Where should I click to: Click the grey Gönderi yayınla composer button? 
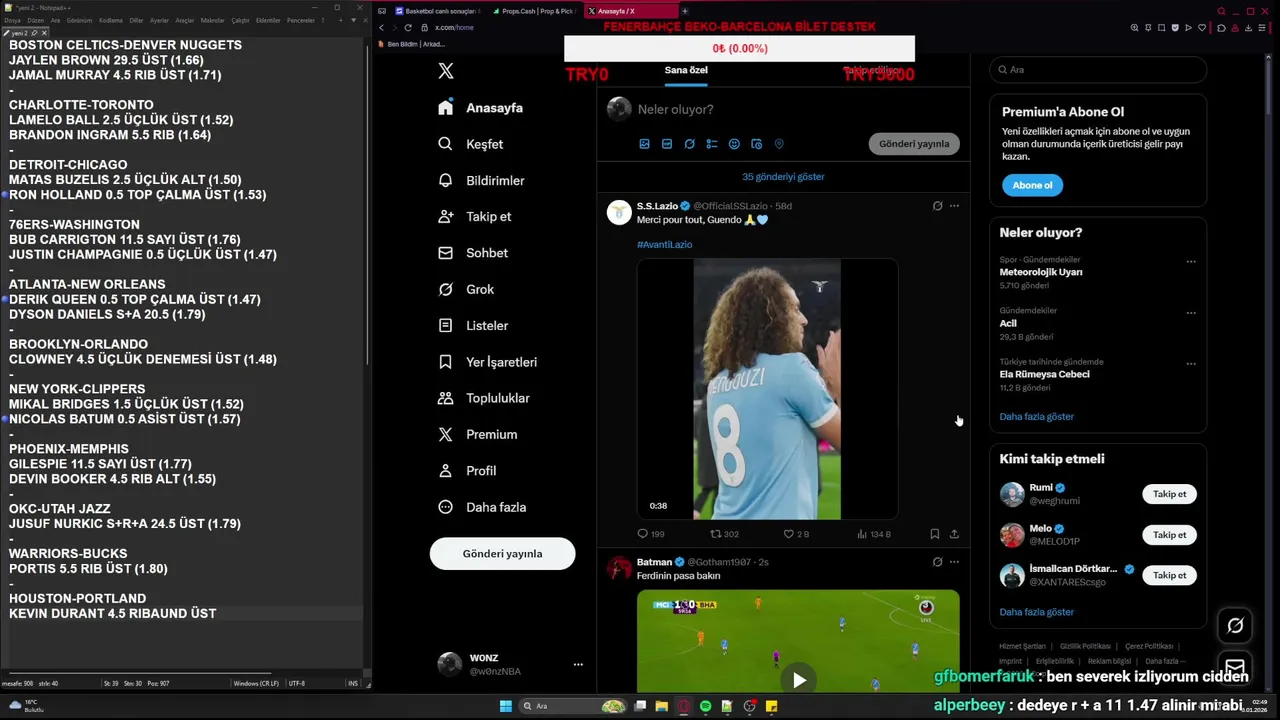pyautogui.click(x=914, y=144)
